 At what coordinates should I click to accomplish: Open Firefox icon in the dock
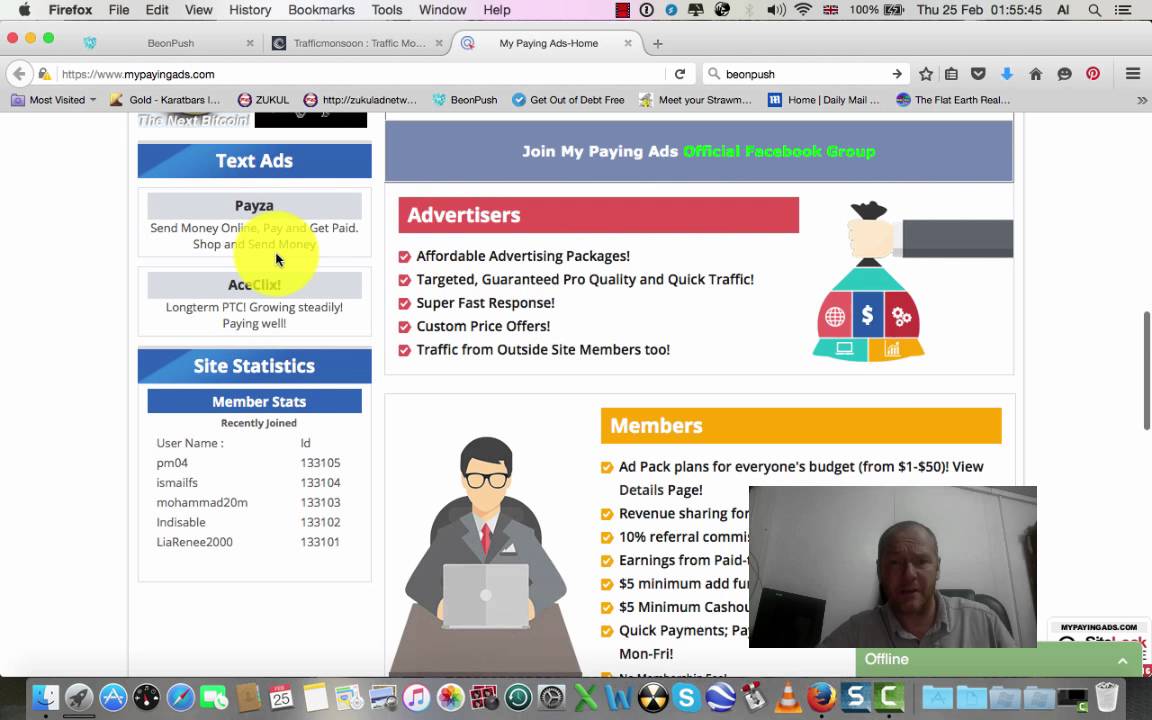[x=821, y=696]
